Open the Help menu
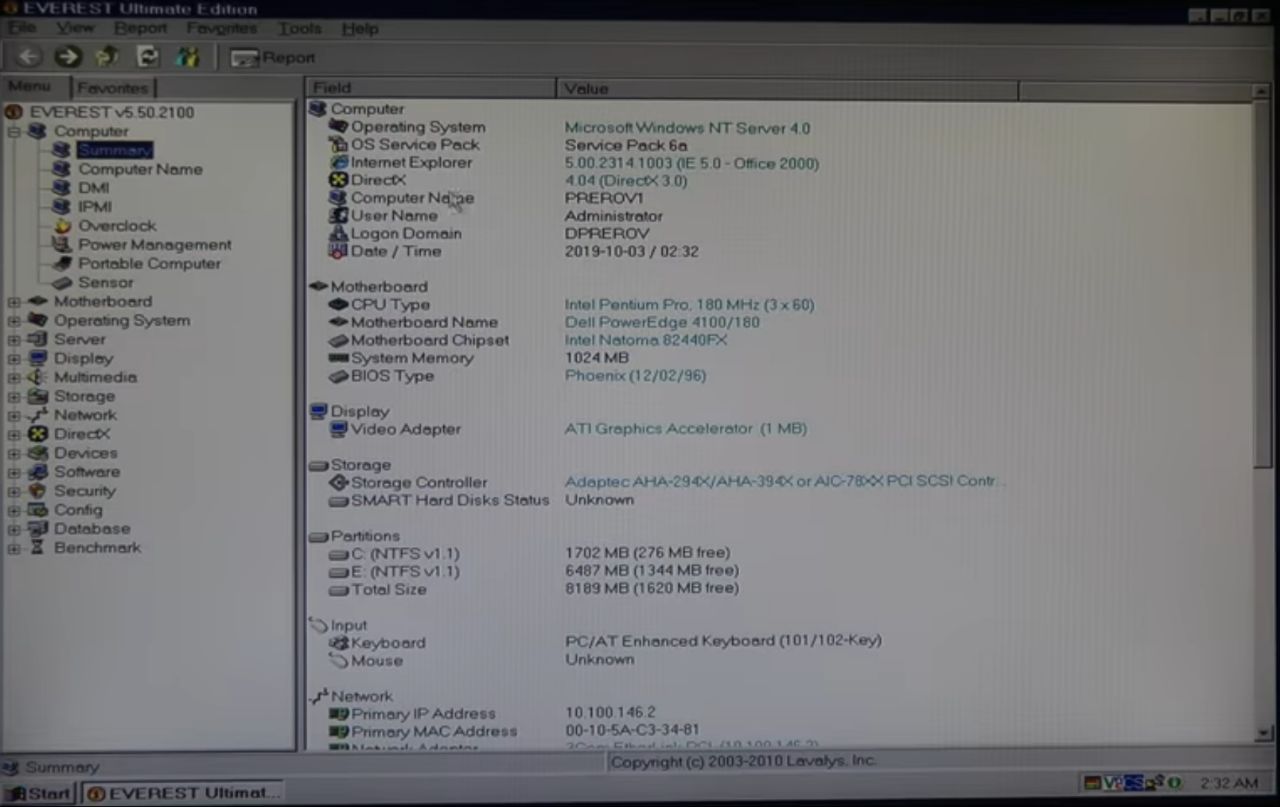 [x=360, y=28]
